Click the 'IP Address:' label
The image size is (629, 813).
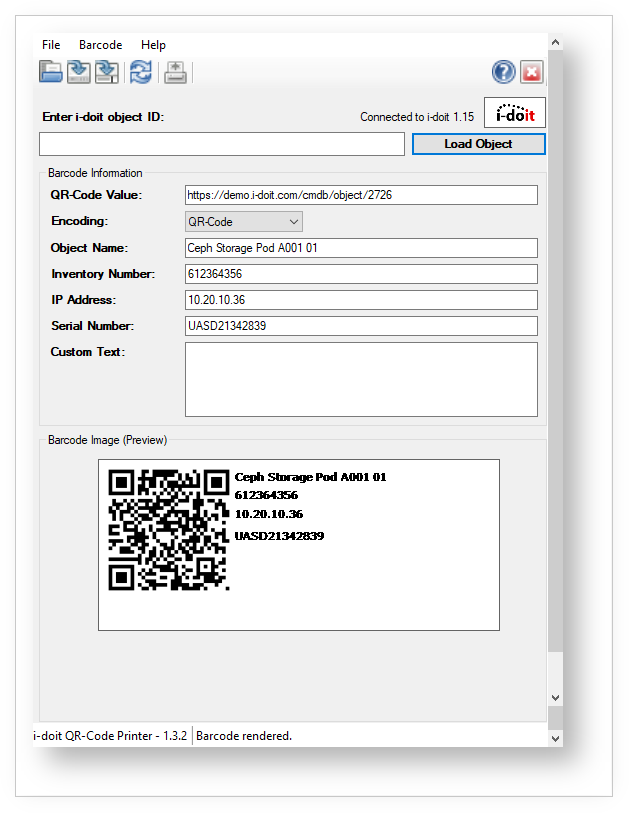[83, 300]
